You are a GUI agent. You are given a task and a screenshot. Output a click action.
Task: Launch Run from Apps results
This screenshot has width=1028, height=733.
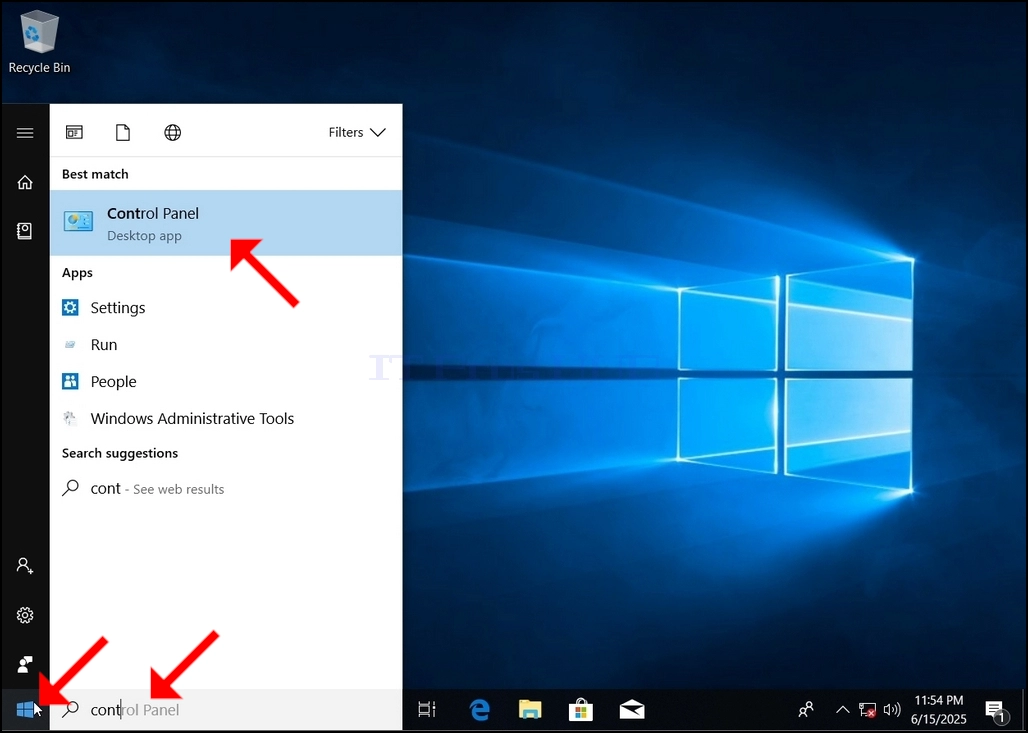point(226,345)
